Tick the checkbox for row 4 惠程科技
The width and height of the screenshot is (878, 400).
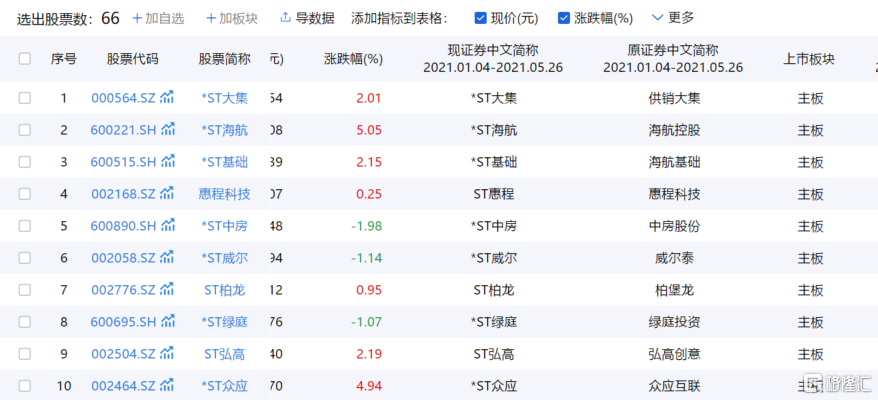tap(25, 194)
